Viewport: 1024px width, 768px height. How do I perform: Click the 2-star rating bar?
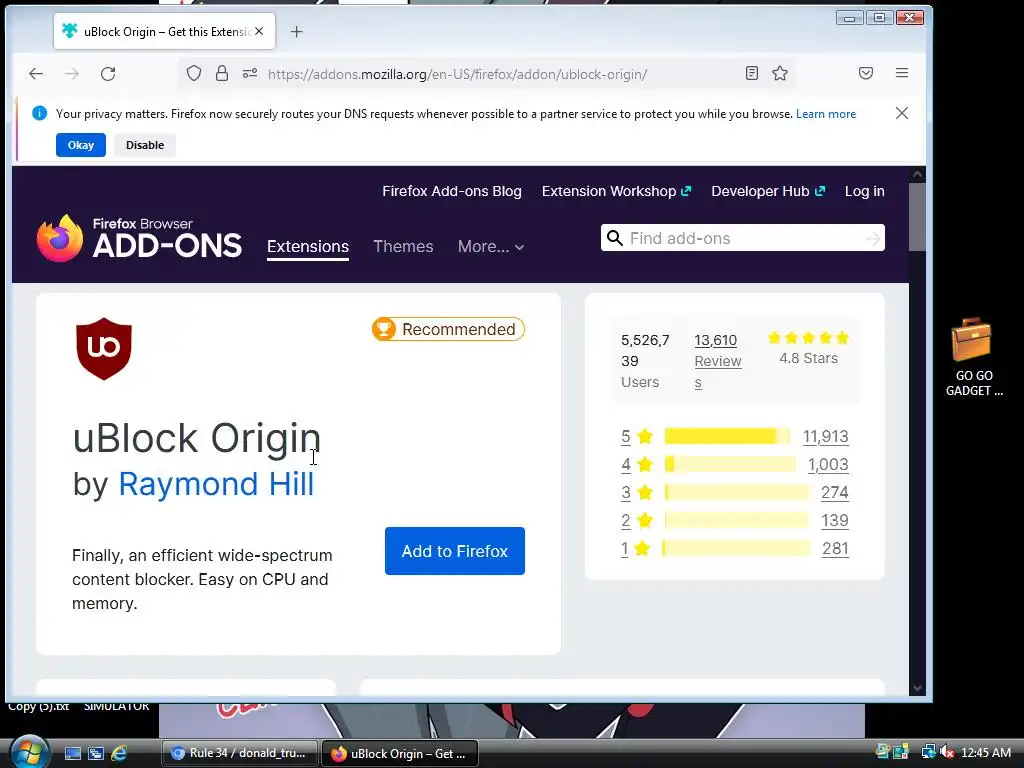coord(737,520)
